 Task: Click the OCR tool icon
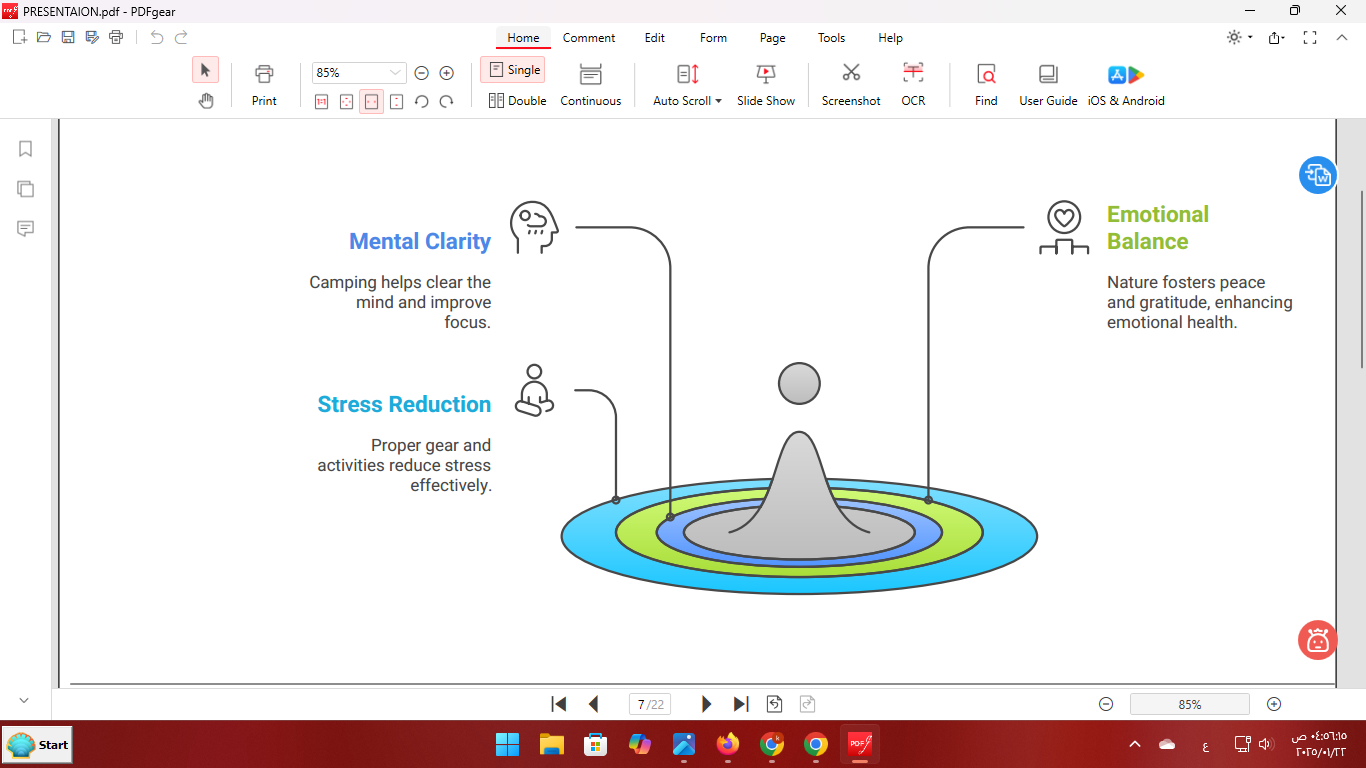coord(912,74)
